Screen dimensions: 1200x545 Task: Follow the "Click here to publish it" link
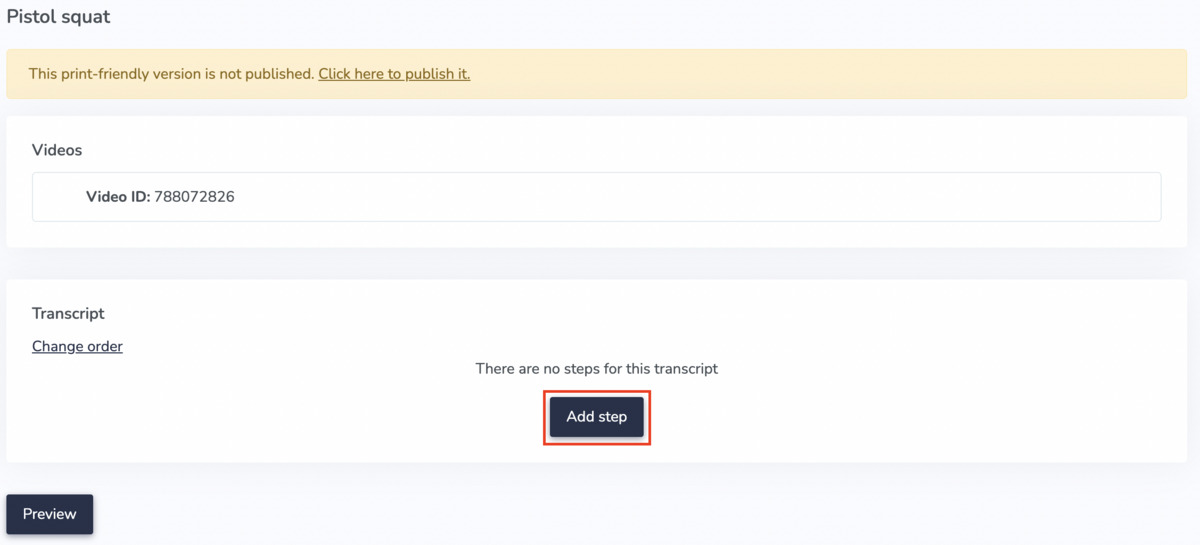pos(394,74)
